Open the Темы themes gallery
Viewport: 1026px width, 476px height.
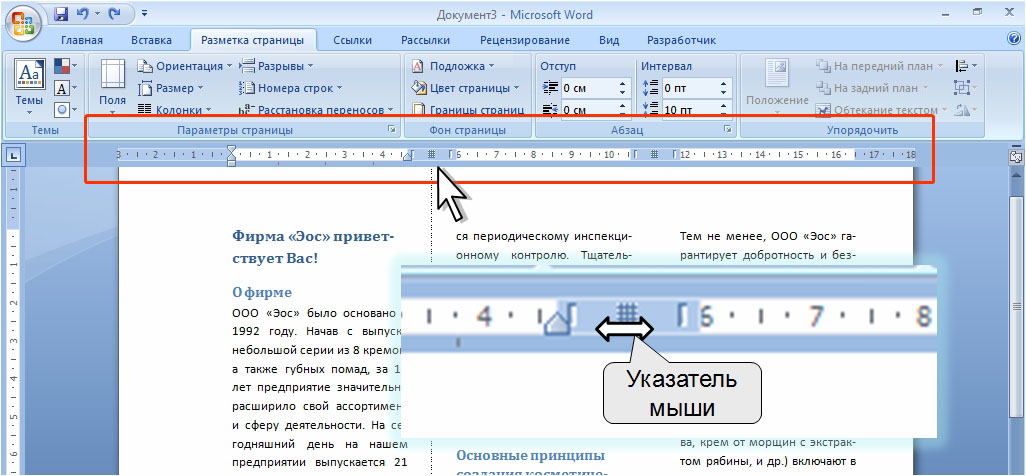point(30,85)
